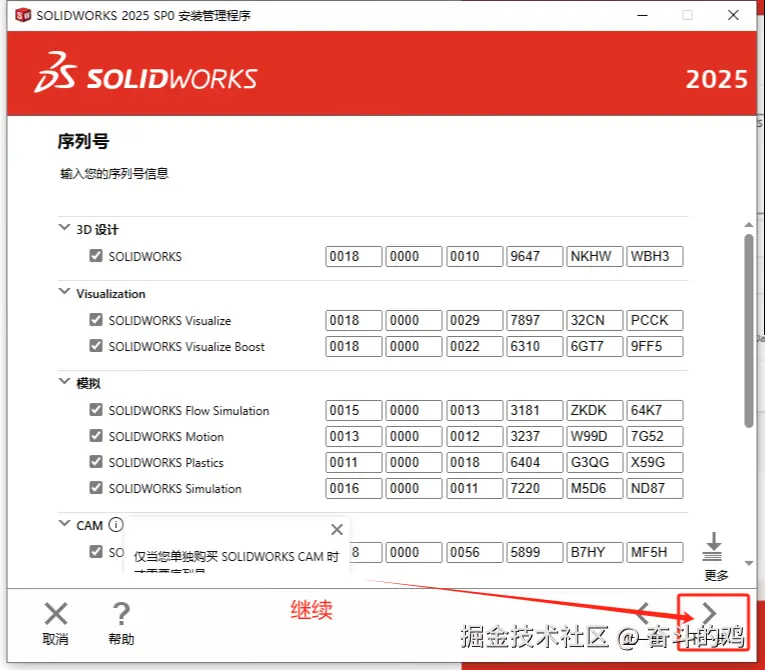Click the SOLIDWORKS title bar app icon
This screenshot has width=765, height=670.
[22, 15]
